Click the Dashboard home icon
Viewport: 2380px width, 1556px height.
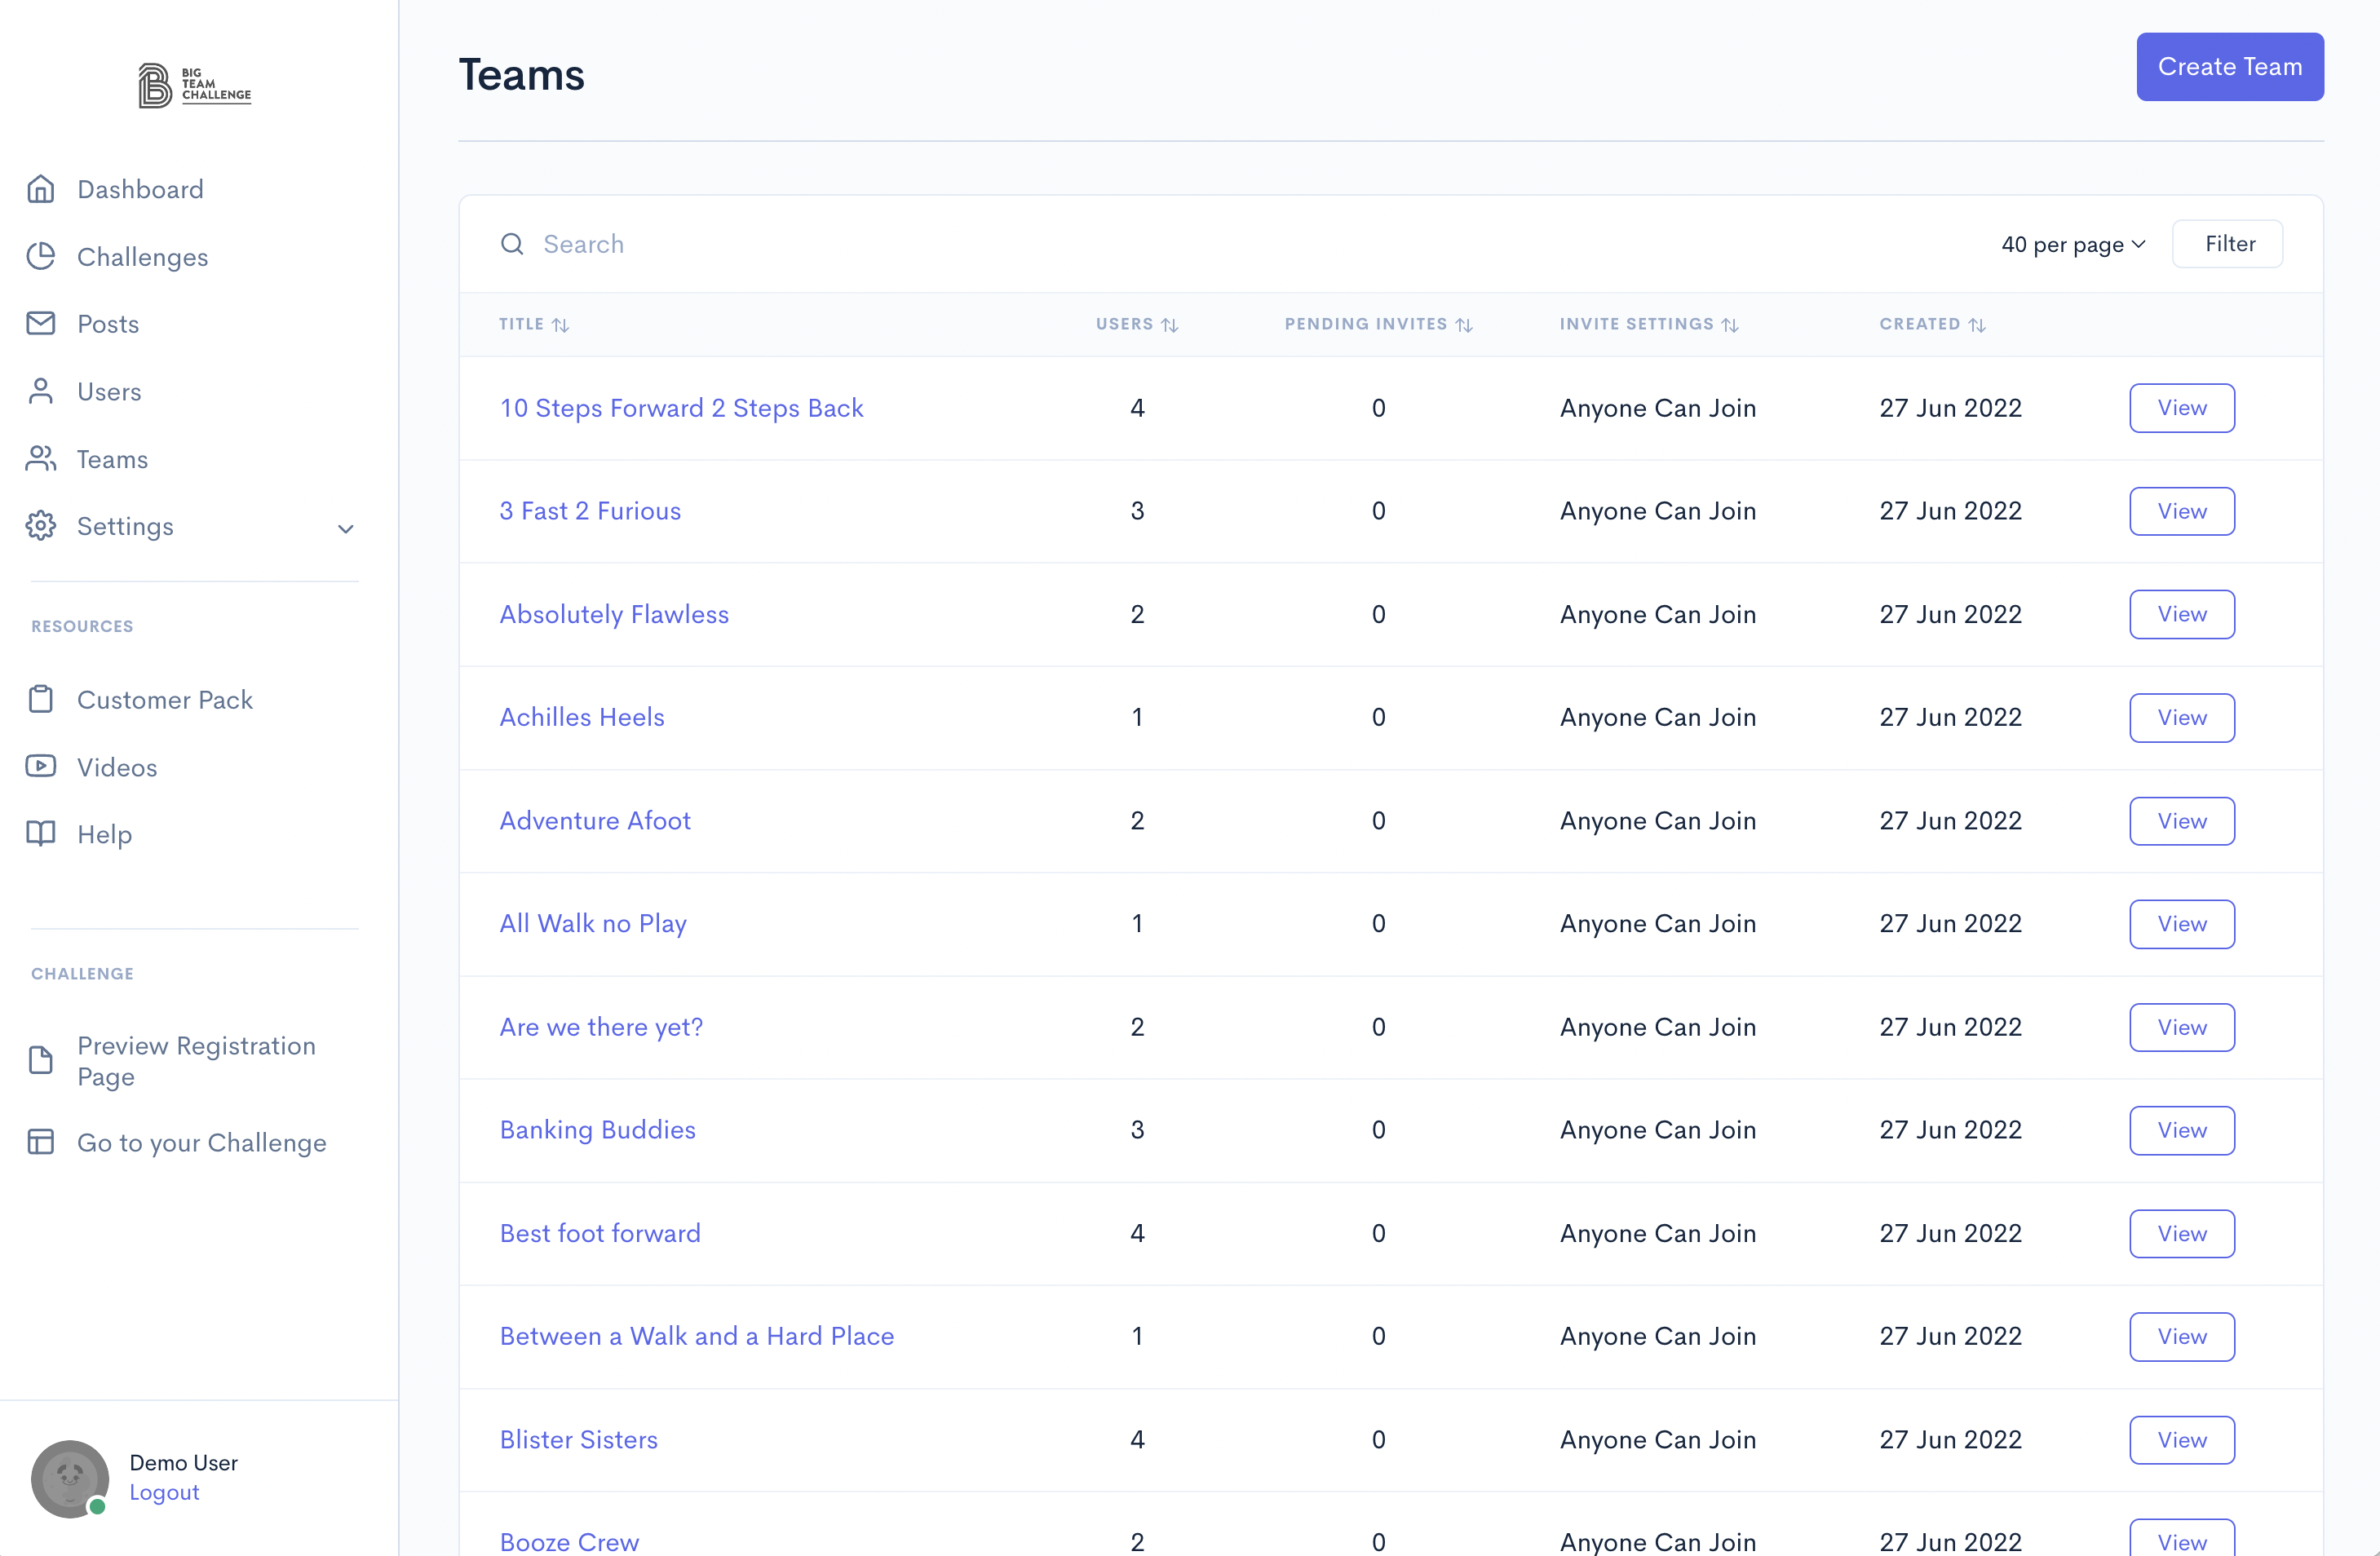tap(41, 189)
